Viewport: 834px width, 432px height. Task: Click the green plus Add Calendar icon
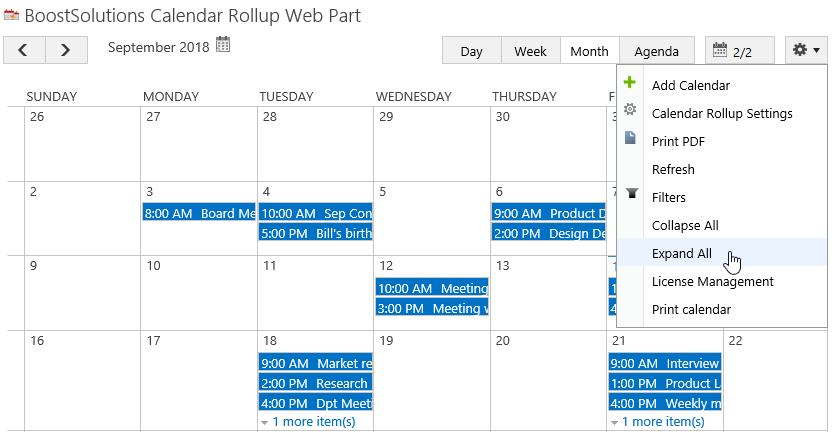630,82
